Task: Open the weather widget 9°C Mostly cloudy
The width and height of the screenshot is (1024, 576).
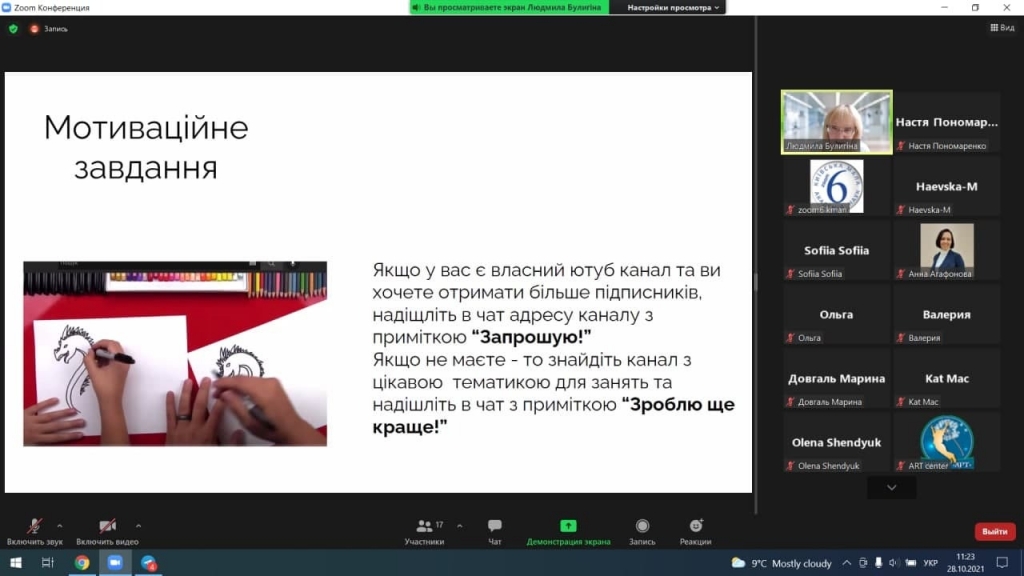Action: pyautogui.click(x=782, y=563)
